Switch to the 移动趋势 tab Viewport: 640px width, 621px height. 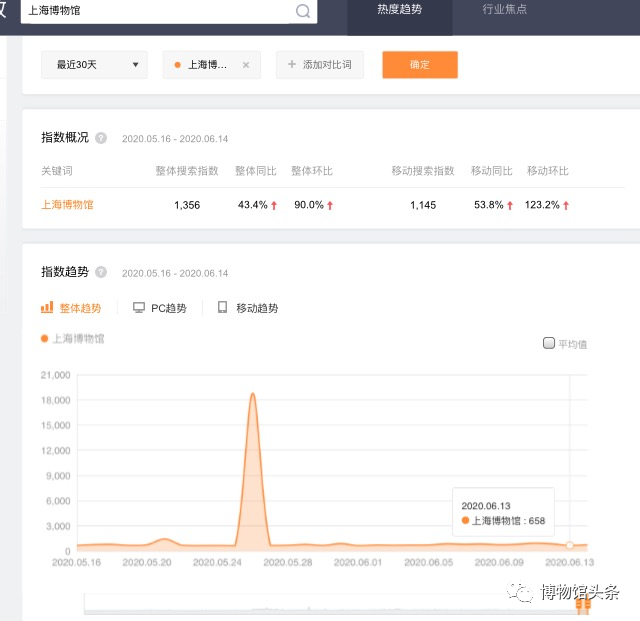pyautogui.click(x=248, y=308)
